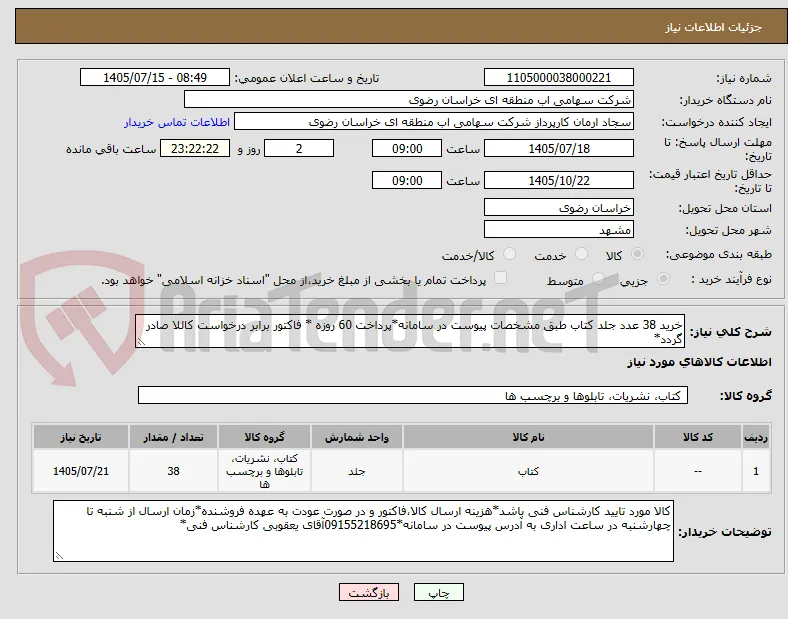Viewport: 788px width, 619px height.
Task: Click the شرح کلی نیاز description textarea
Action: tap(410, 332)
